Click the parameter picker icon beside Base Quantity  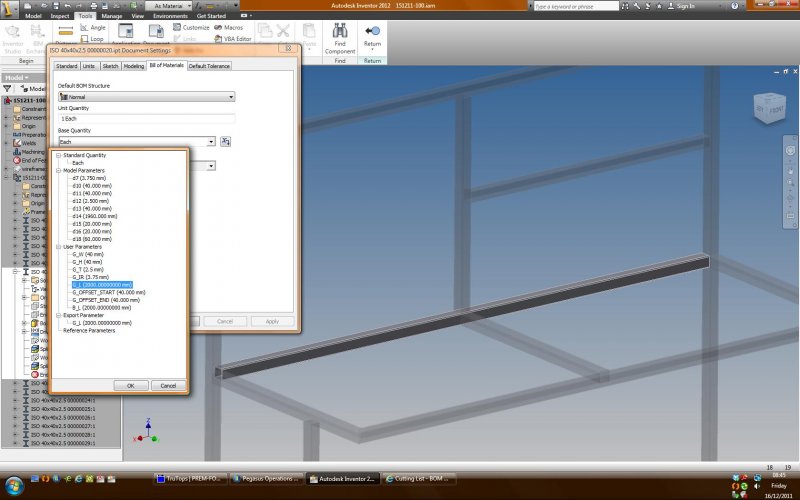(225, 141)
